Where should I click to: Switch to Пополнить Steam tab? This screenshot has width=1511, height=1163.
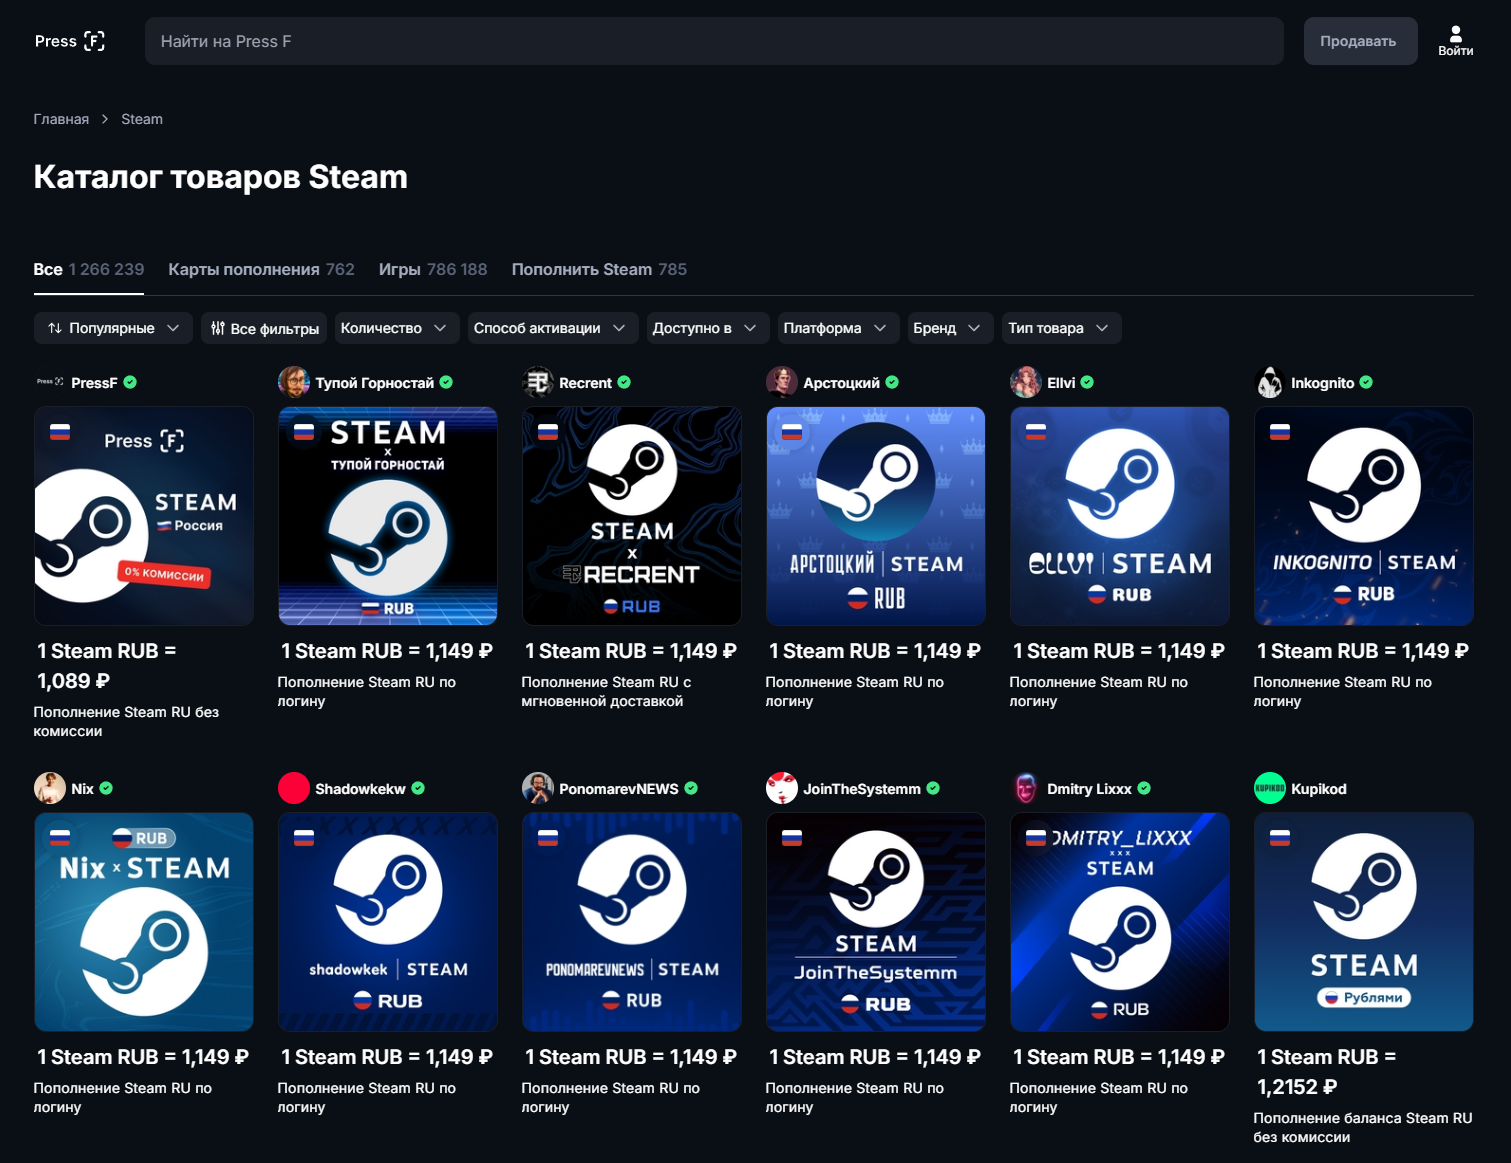(x=599, y=269)
